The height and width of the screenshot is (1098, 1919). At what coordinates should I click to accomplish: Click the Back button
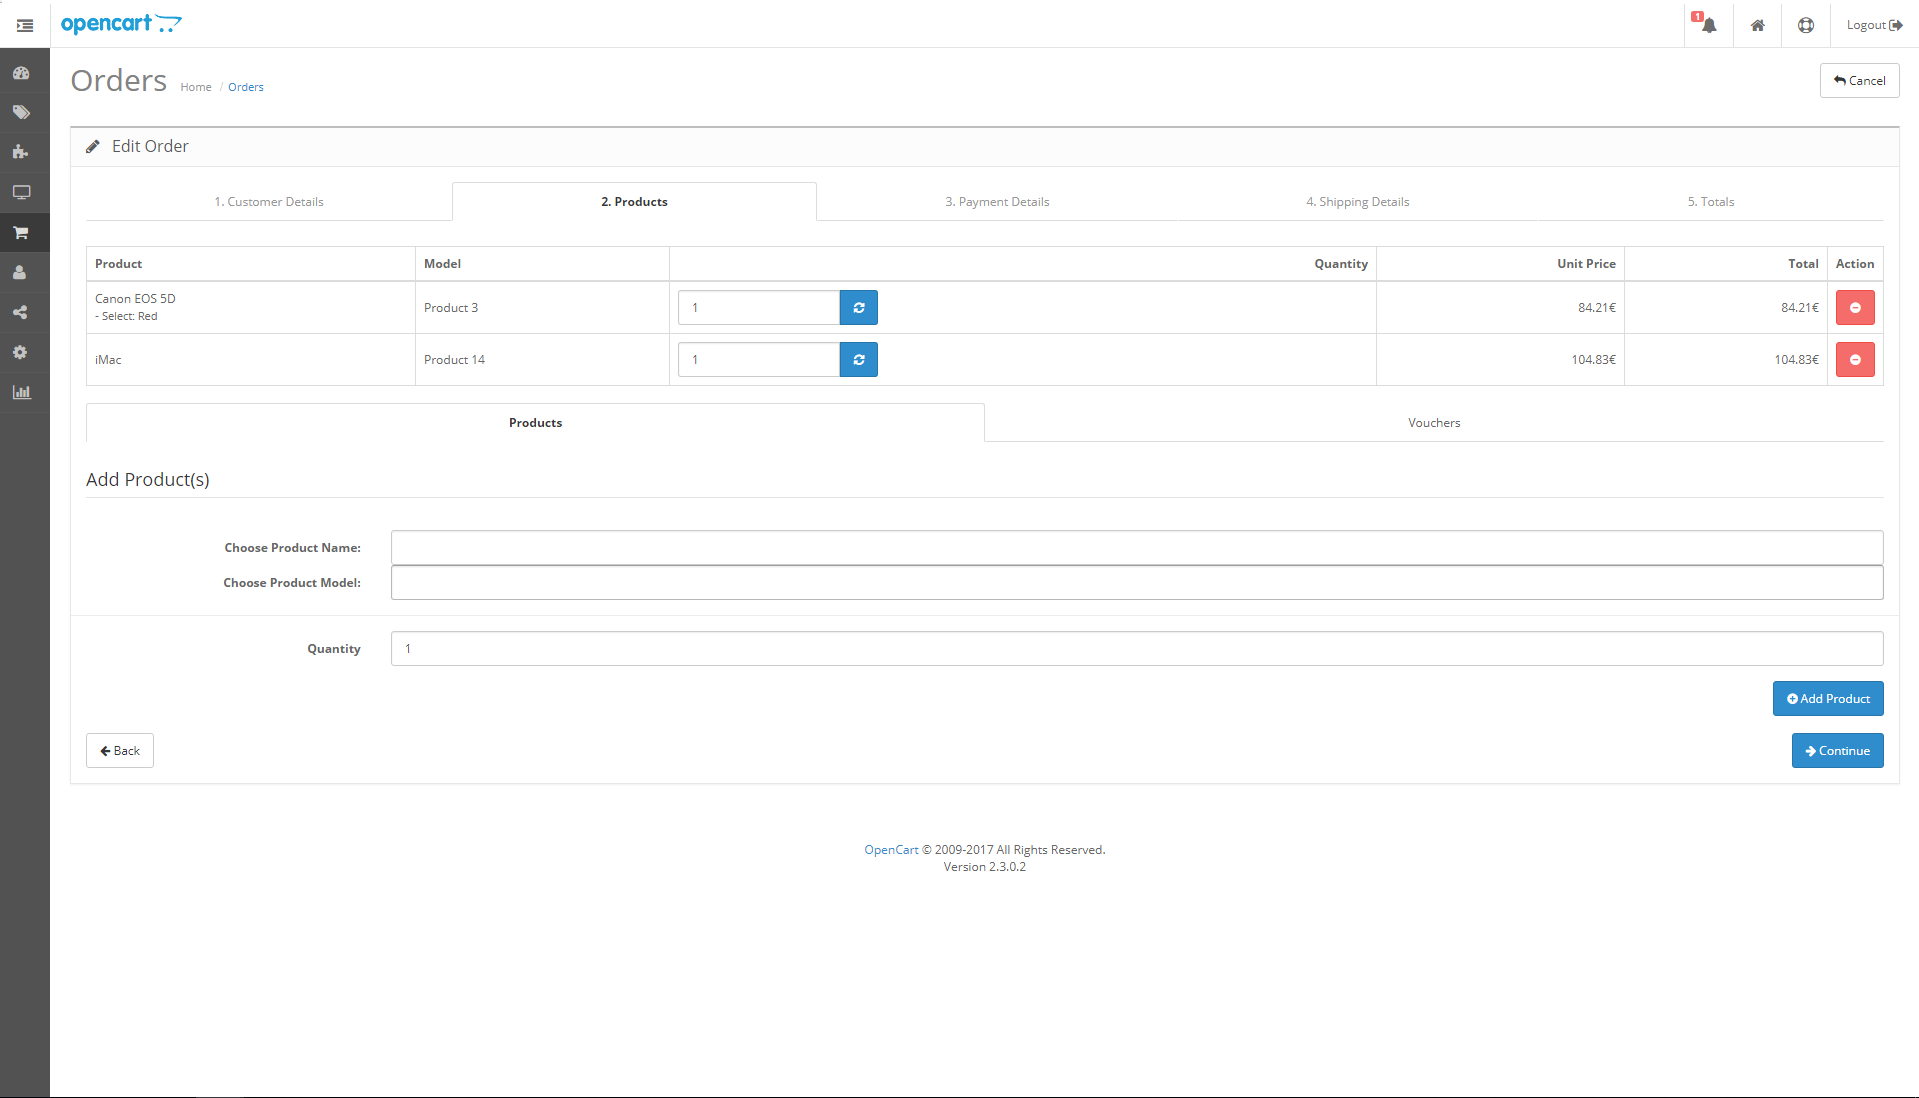tap(120, 751)
